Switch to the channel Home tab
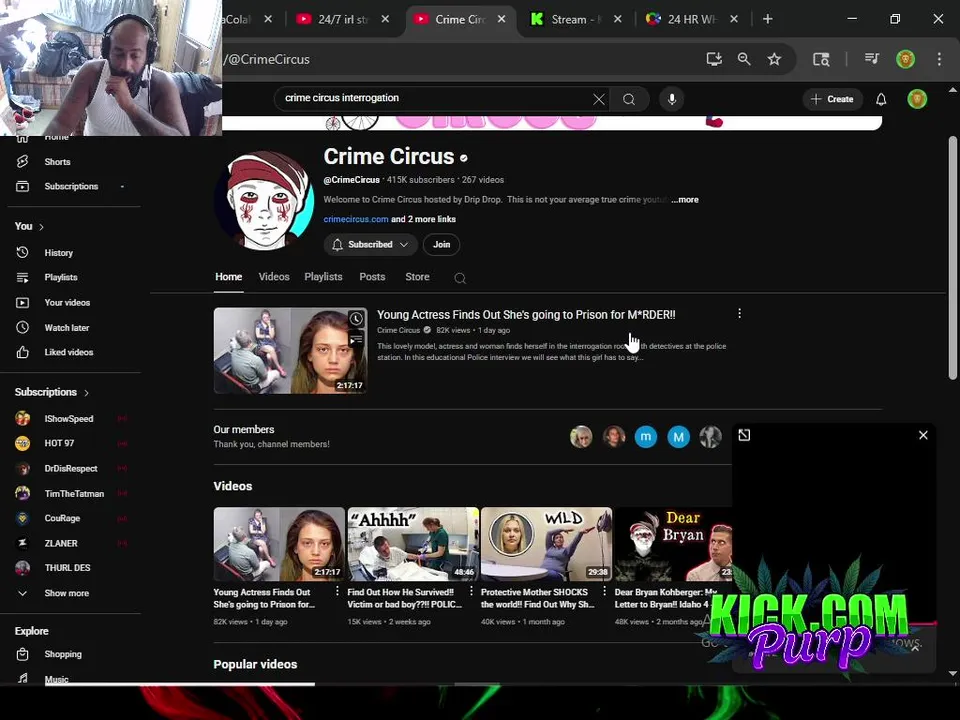960x720 pixels. pyautogui.click(x=228, y=277)
